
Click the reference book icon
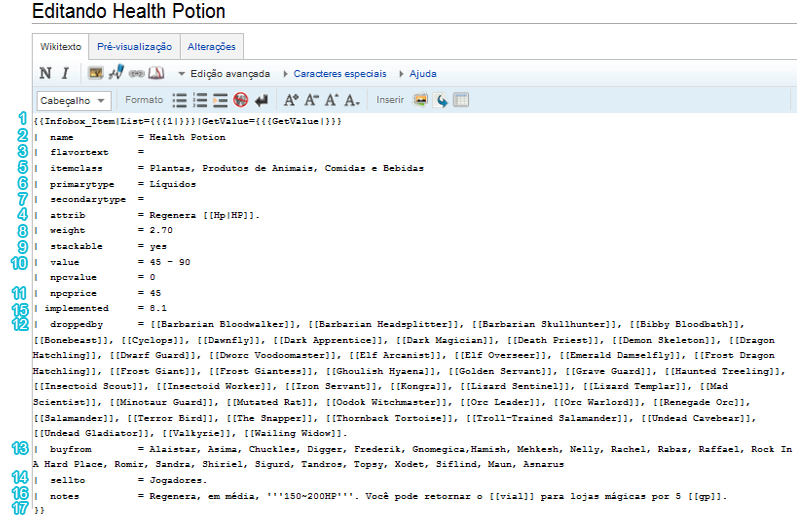point(156,73)
